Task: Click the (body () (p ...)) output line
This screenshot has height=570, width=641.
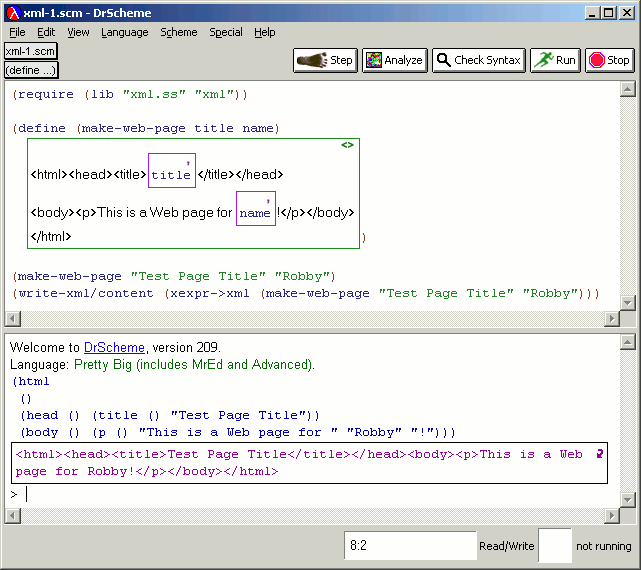Action: [x=238, y=432]
